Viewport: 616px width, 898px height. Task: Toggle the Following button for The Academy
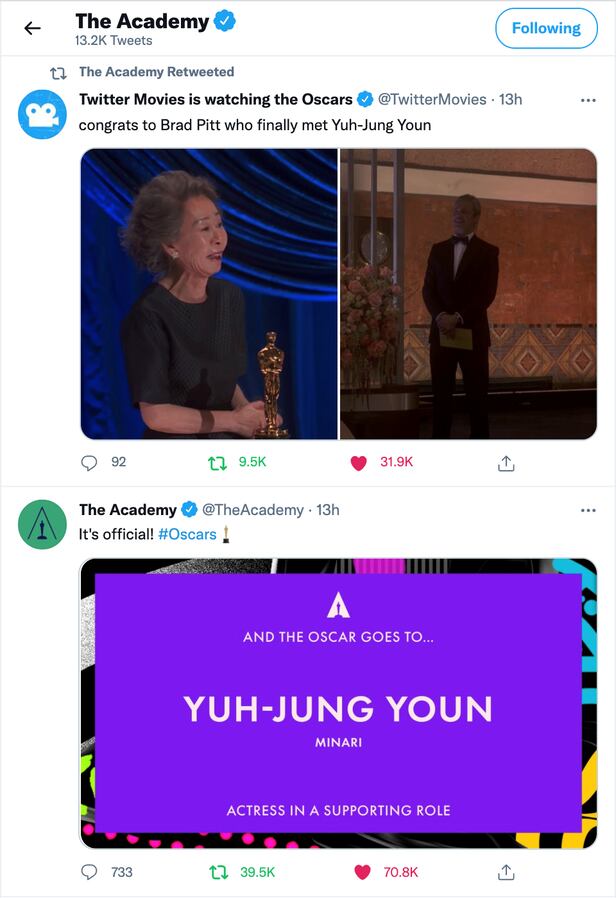pyautogui.click(x=546, y=28)
